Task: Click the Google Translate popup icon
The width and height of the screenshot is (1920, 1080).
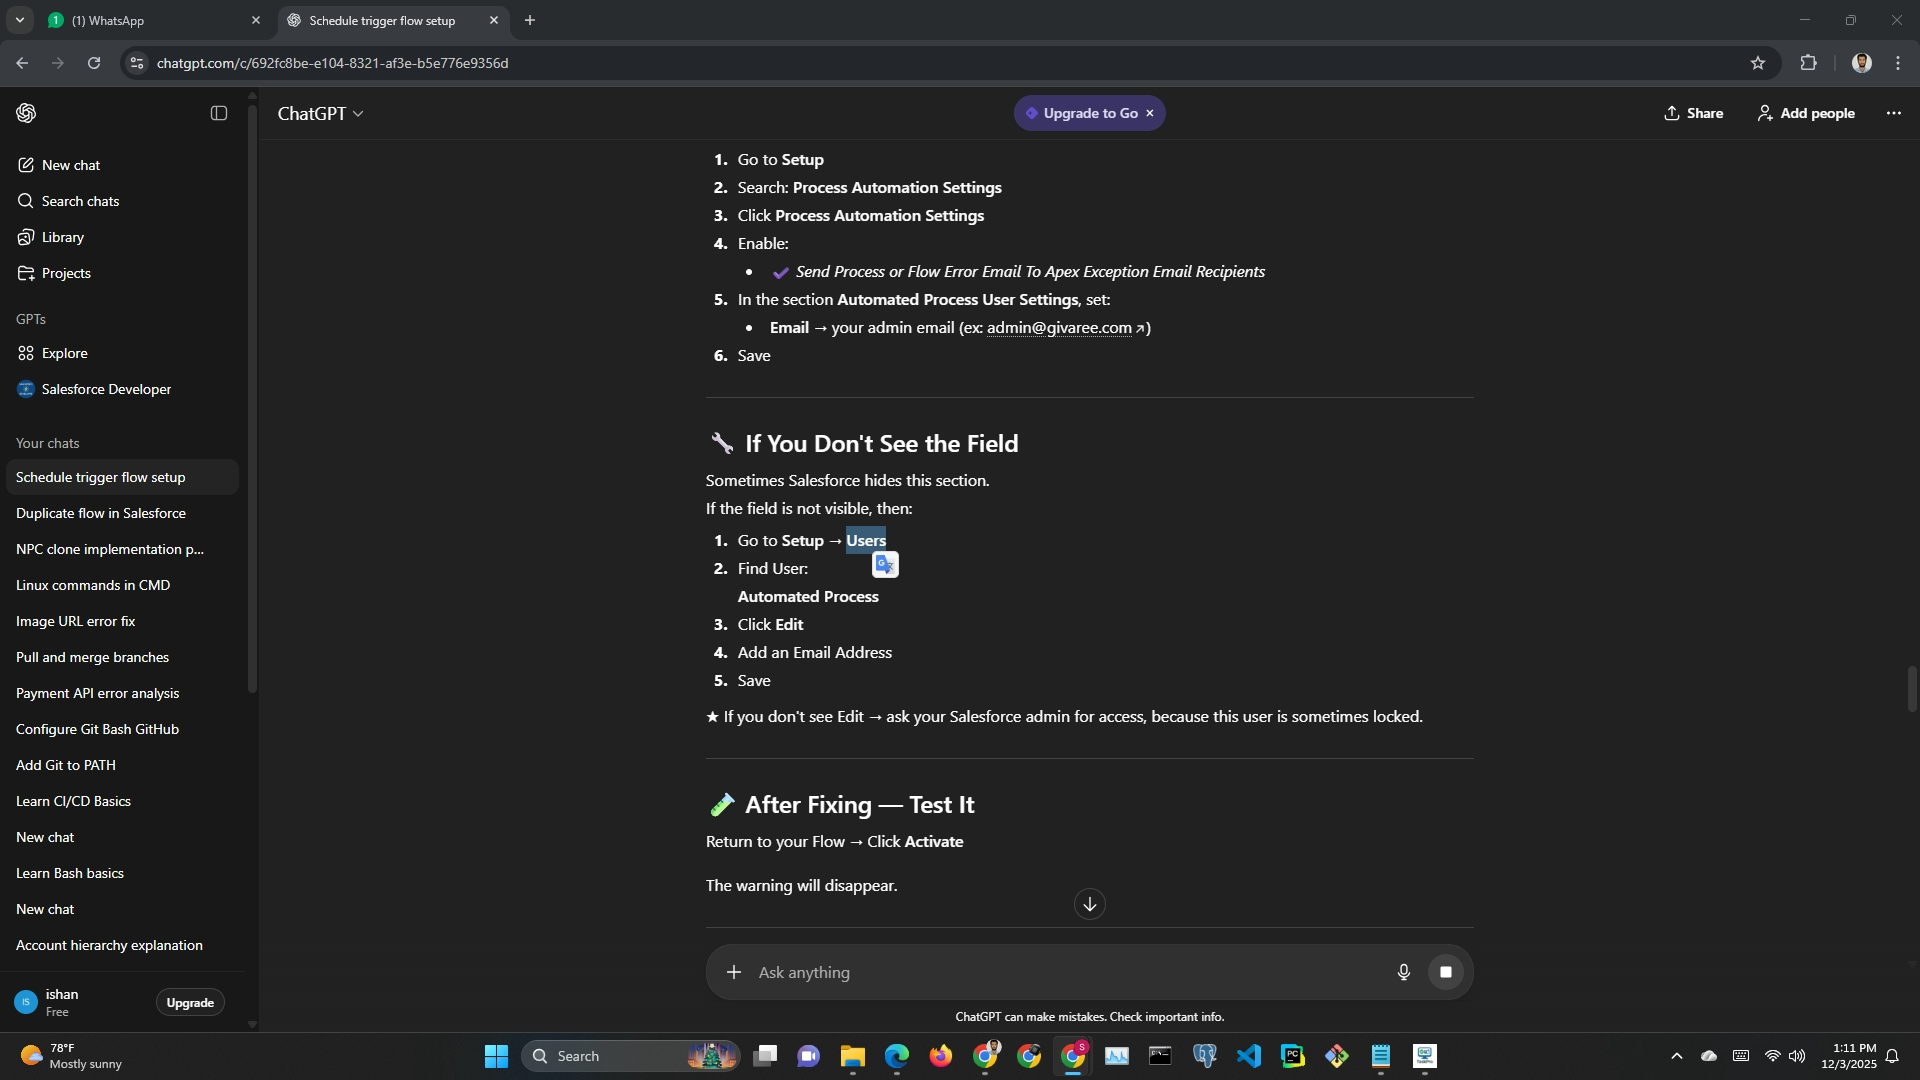Action: (885, 565)
